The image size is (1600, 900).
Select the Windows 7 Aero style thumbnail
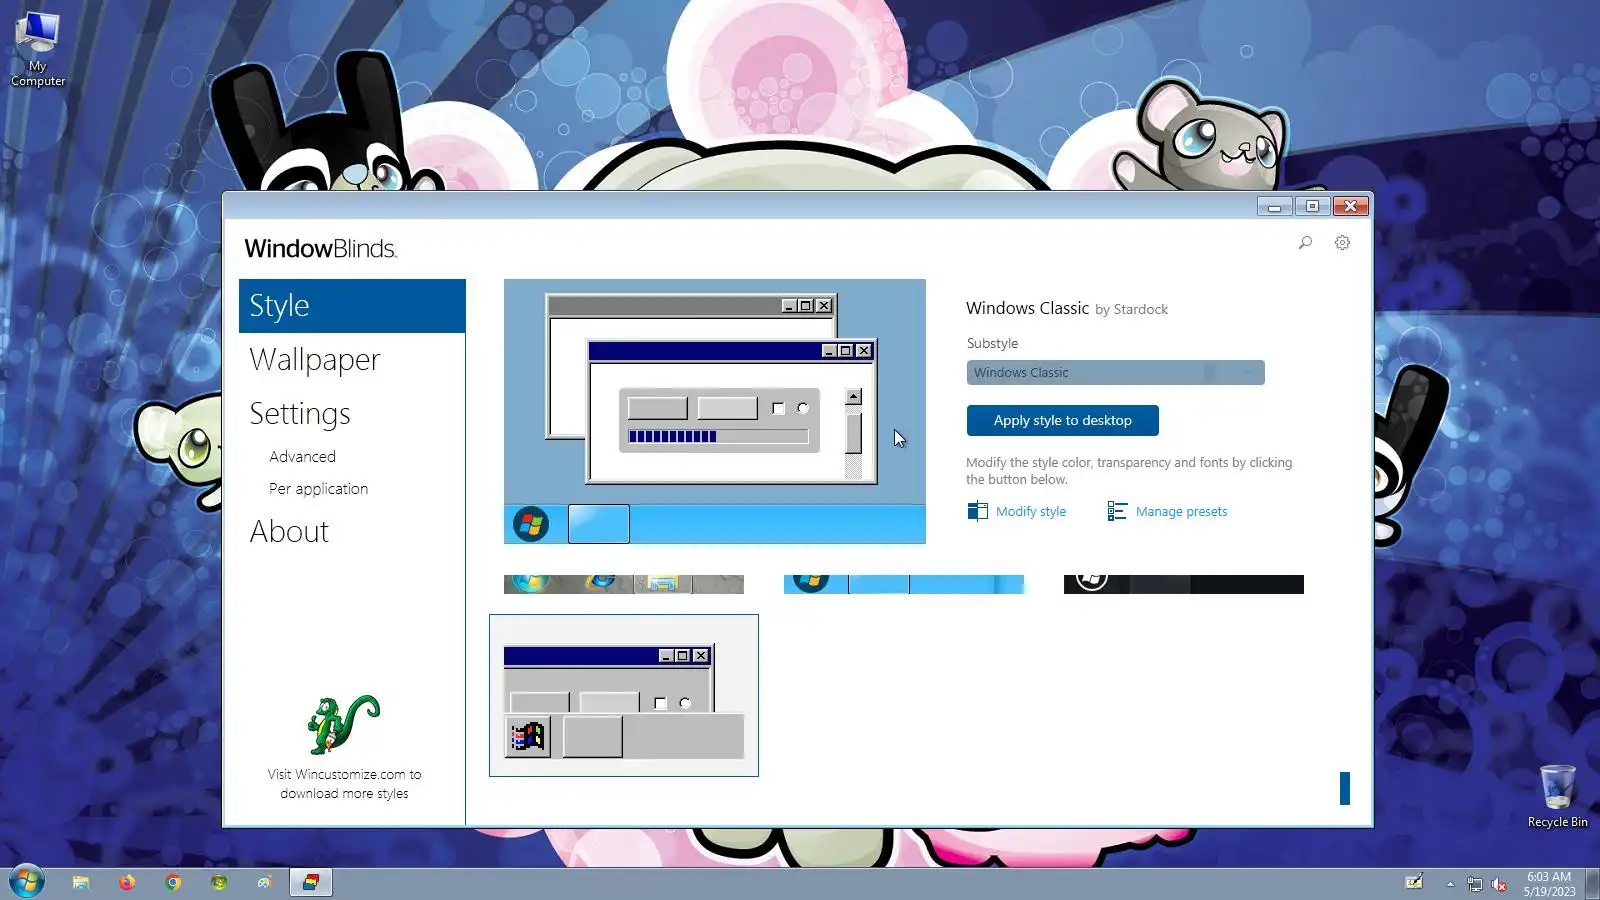[x=624, y=584]
